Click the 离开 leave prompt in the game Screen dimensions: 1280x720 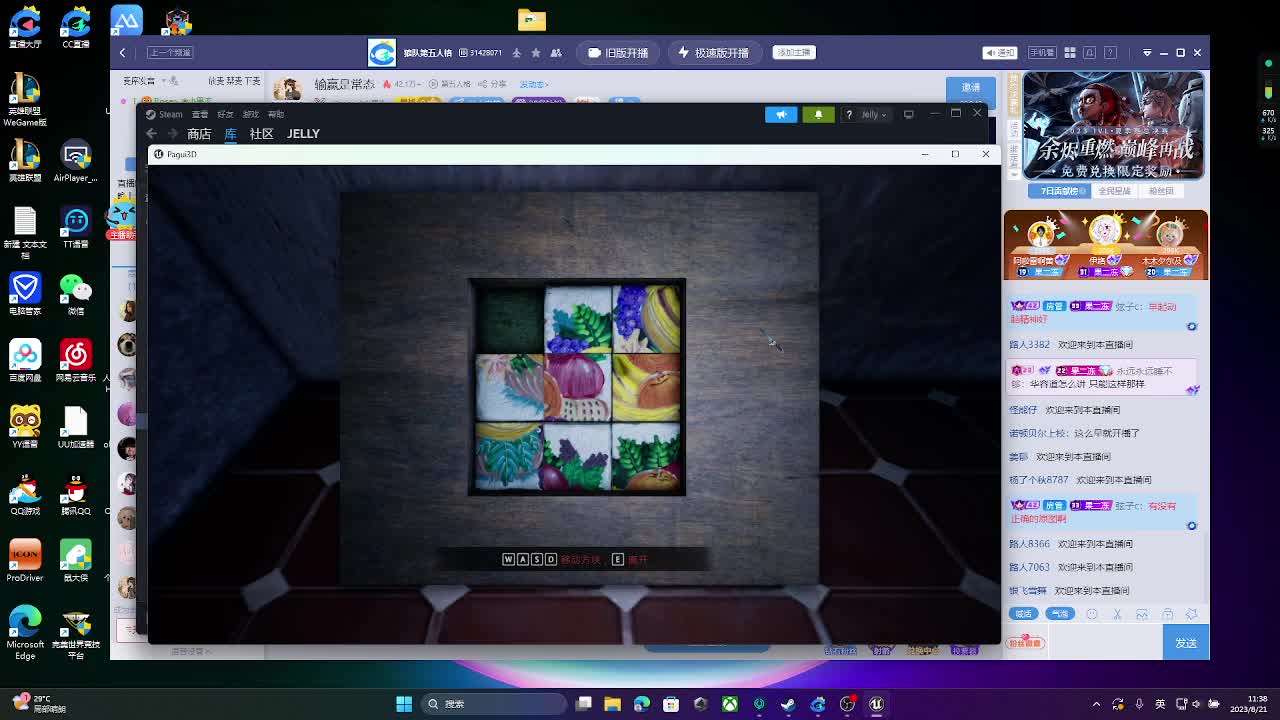pos(631,560)
